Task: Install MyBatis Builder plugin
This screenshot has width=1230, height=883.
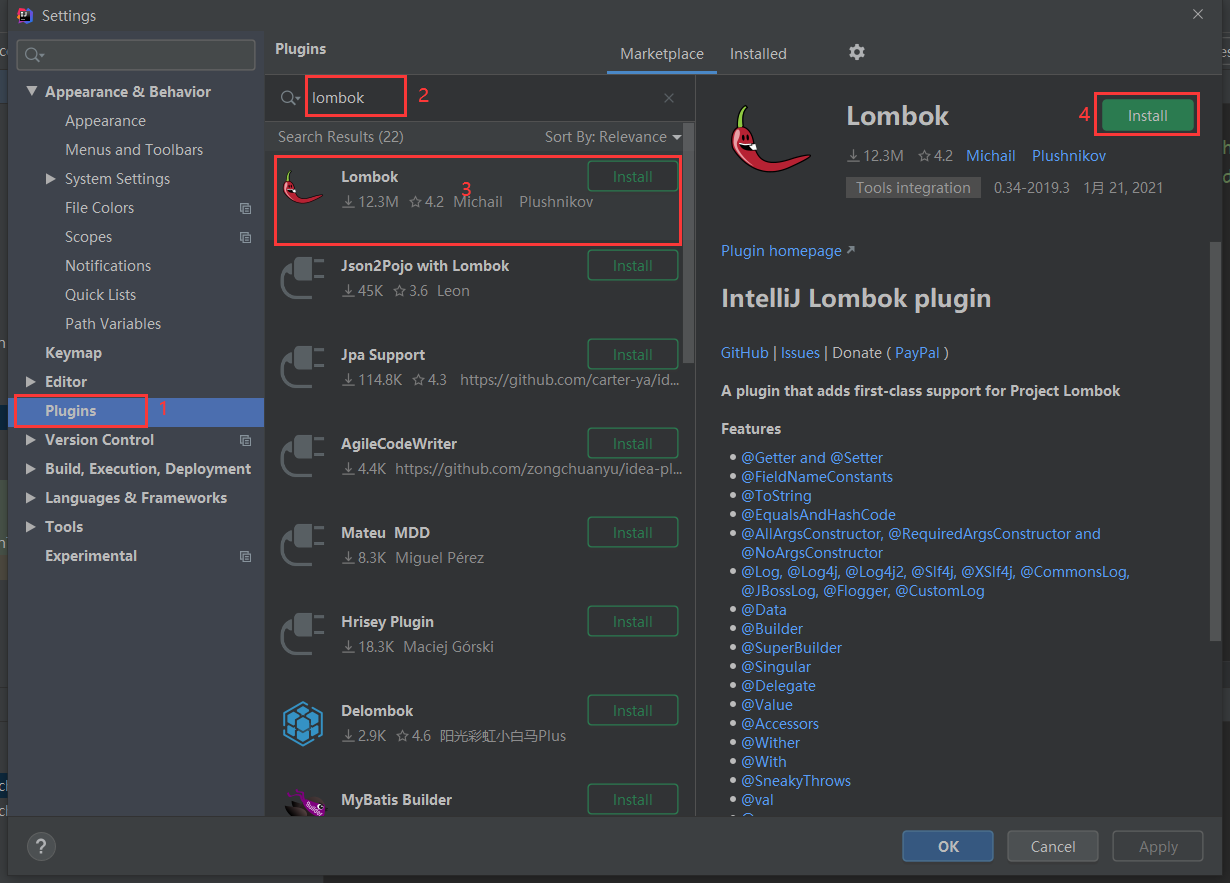Action: tap(633, 800)
